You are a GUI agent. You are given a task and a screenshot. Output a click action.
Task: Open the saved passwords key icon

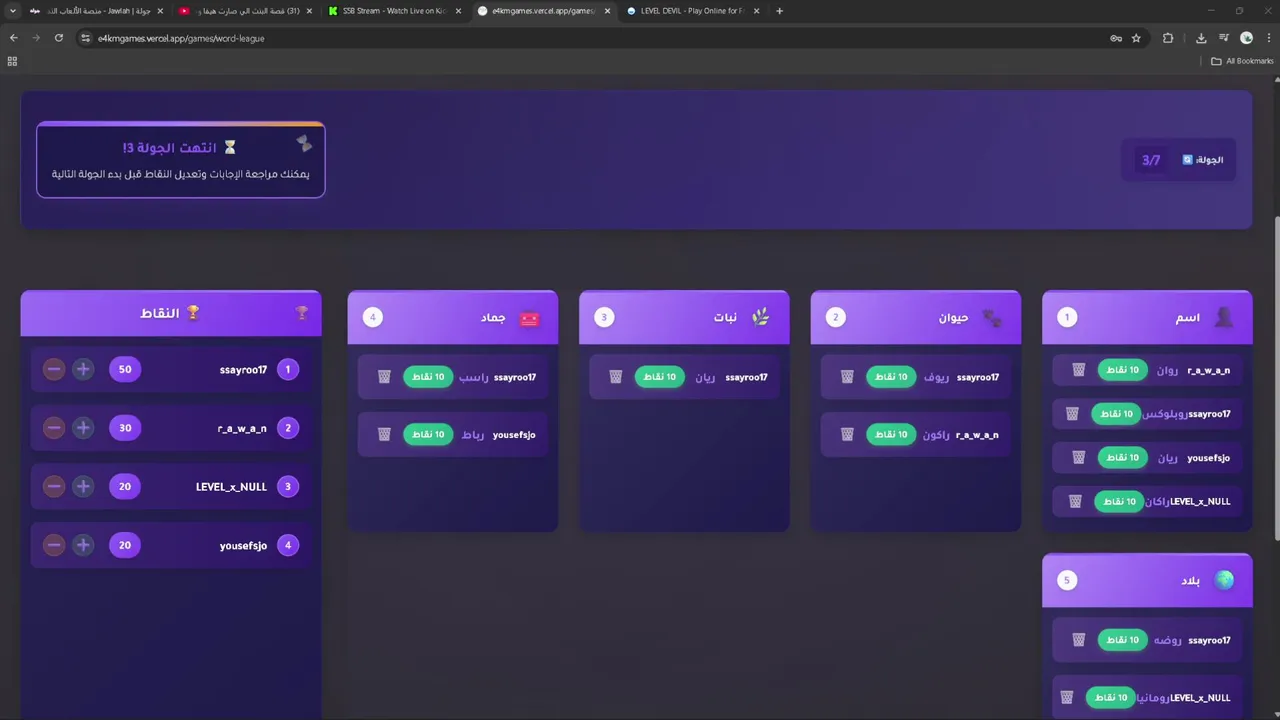click(x=1116, y=38)
